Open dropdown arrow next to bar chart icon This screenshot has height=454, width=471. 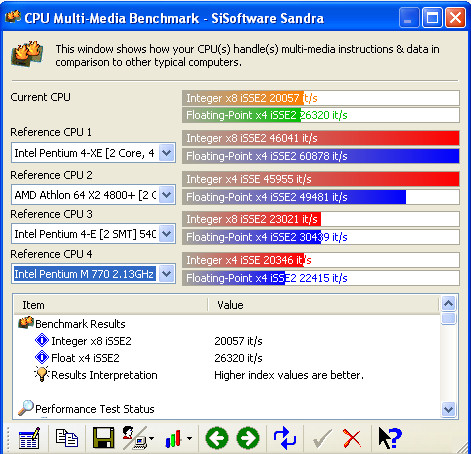coord(189,439)
